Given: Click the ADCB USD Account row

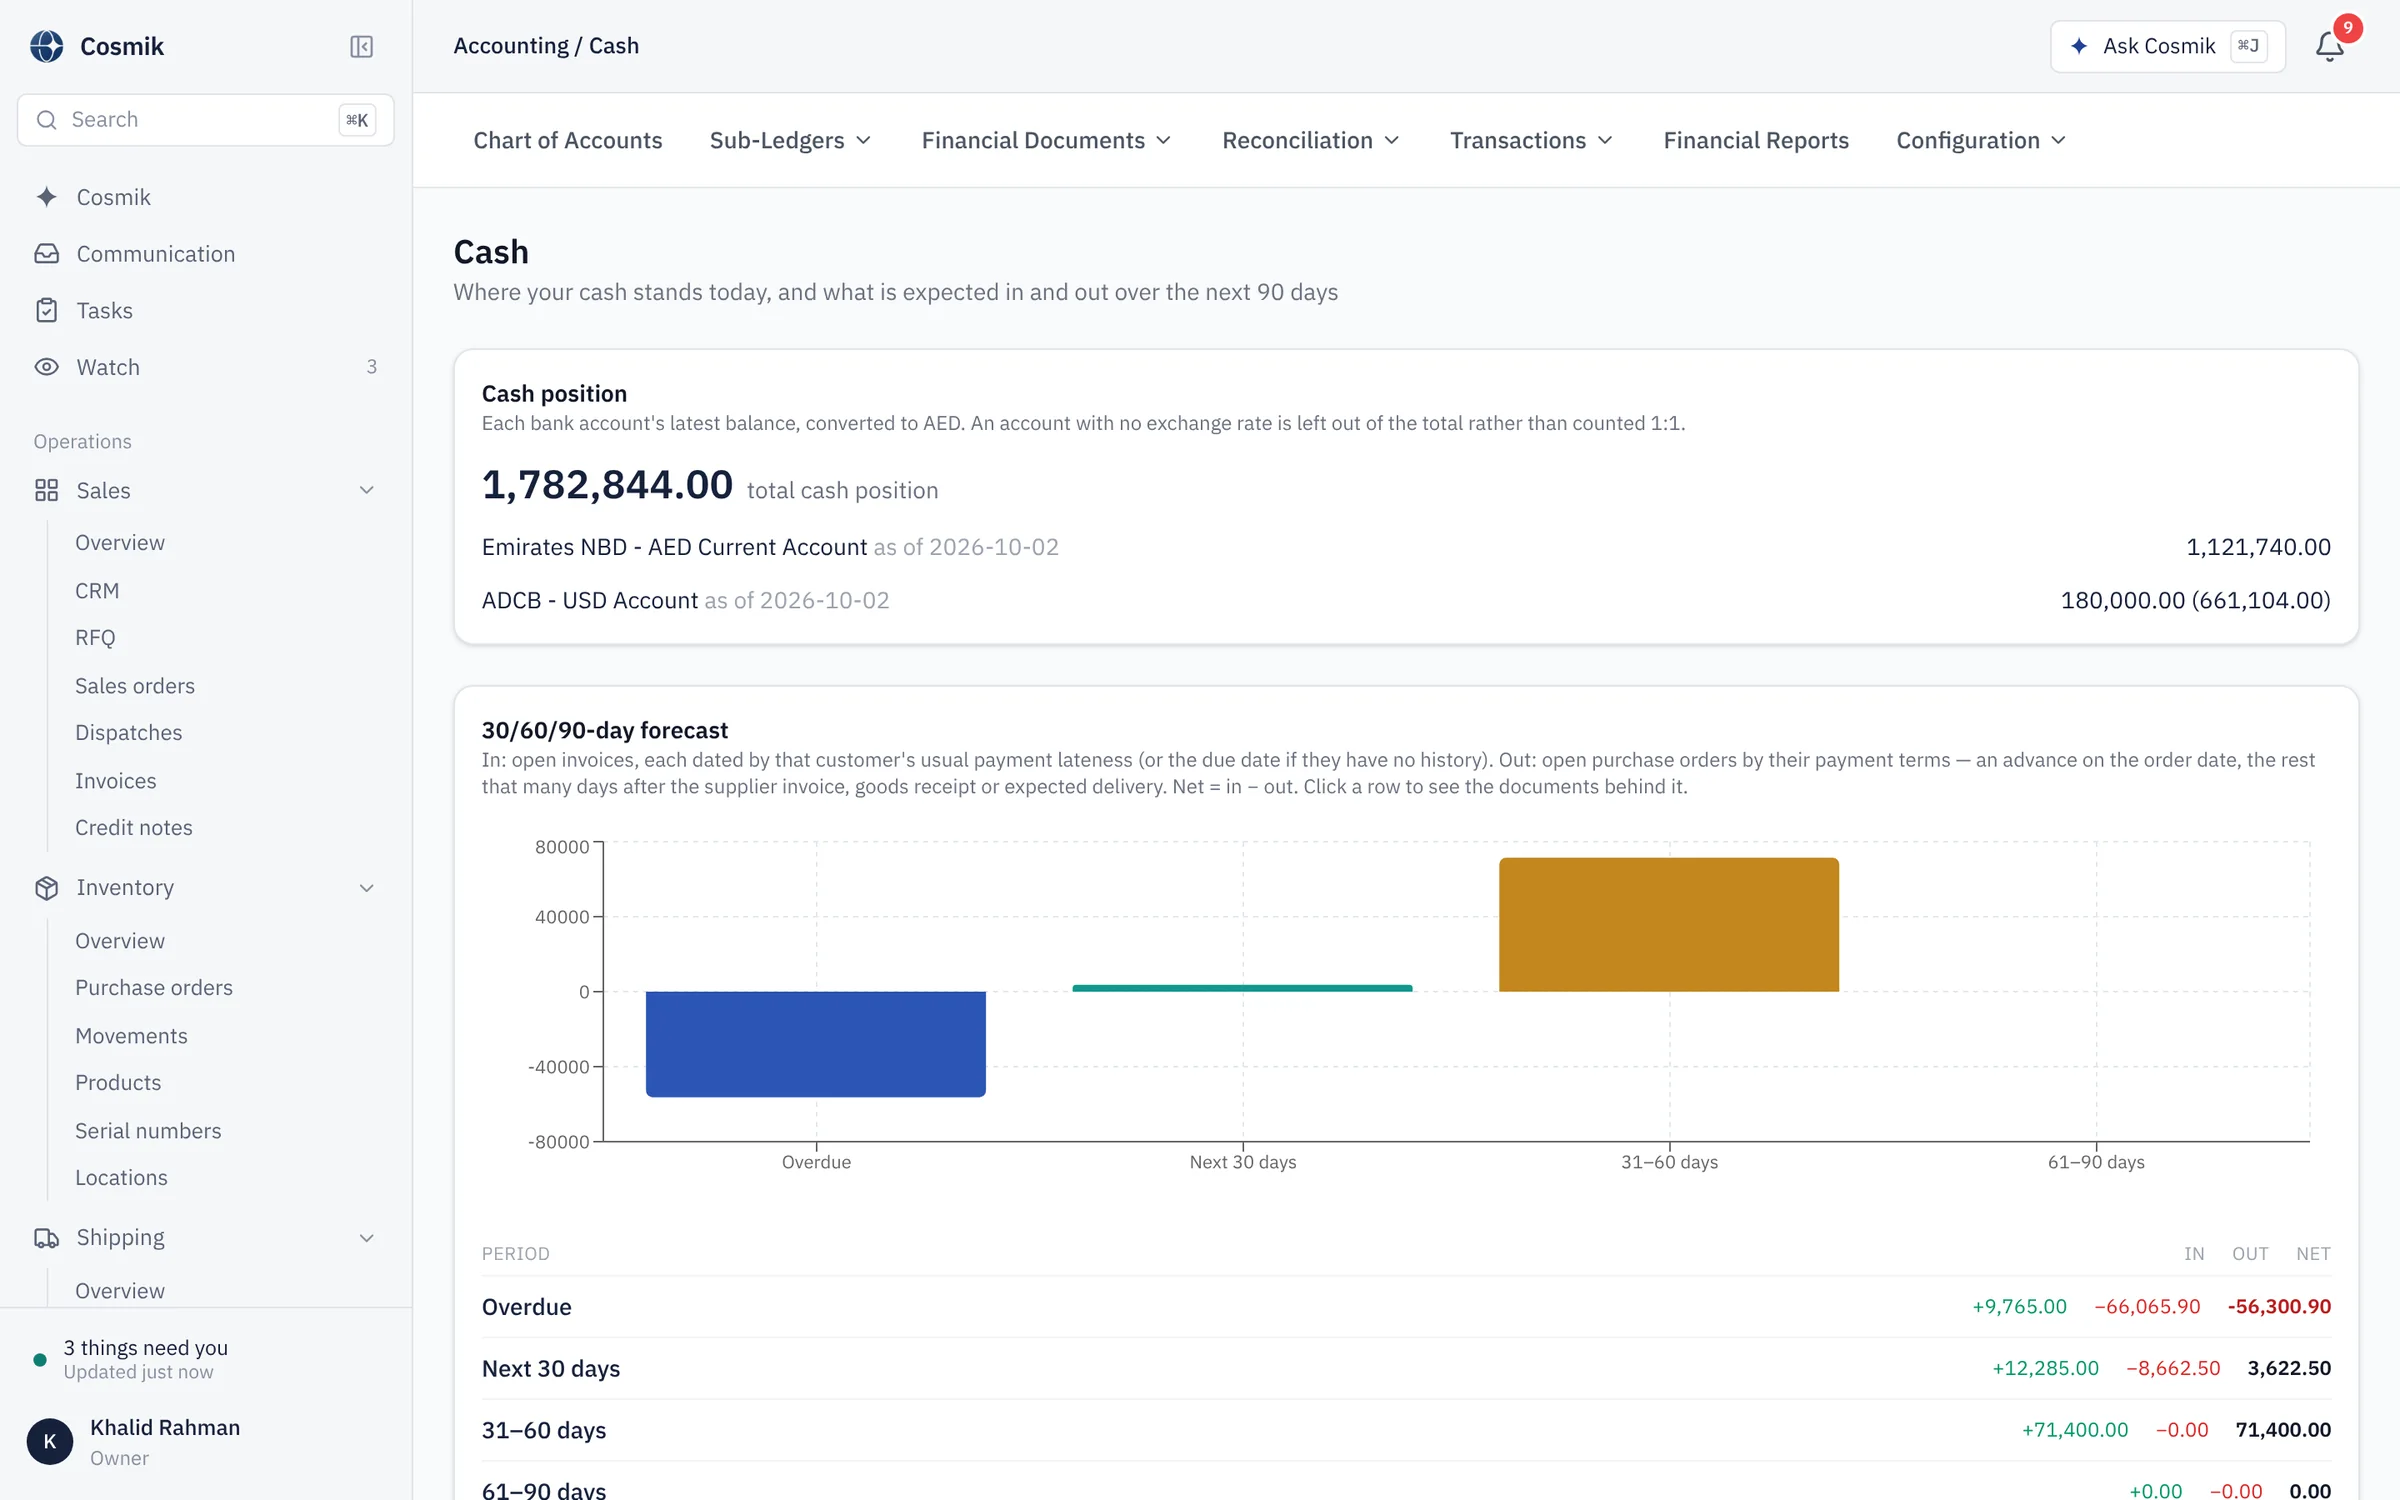Looking at the screenshot, I should (x=1406, y=600).
